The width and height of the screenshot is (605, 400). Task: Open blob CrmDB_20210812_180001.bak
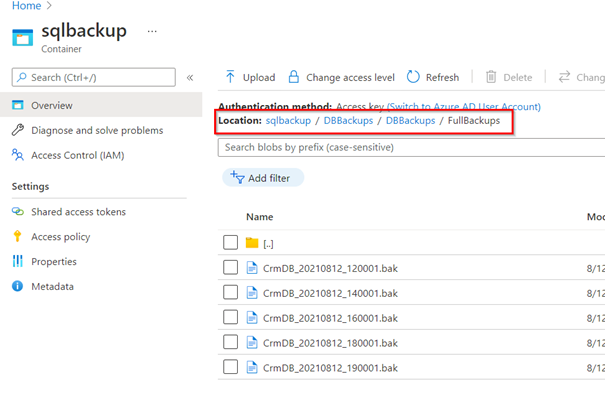pos(330,343)
